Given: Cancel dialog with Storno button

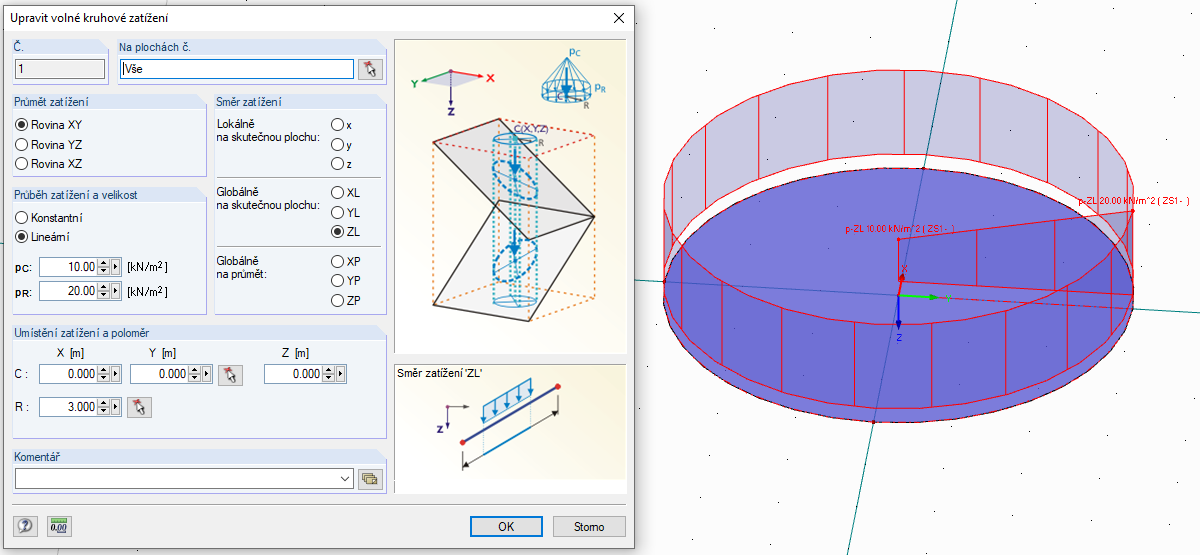Looking at the screenshot, I should pyautogui.click(x=589, y=526).
